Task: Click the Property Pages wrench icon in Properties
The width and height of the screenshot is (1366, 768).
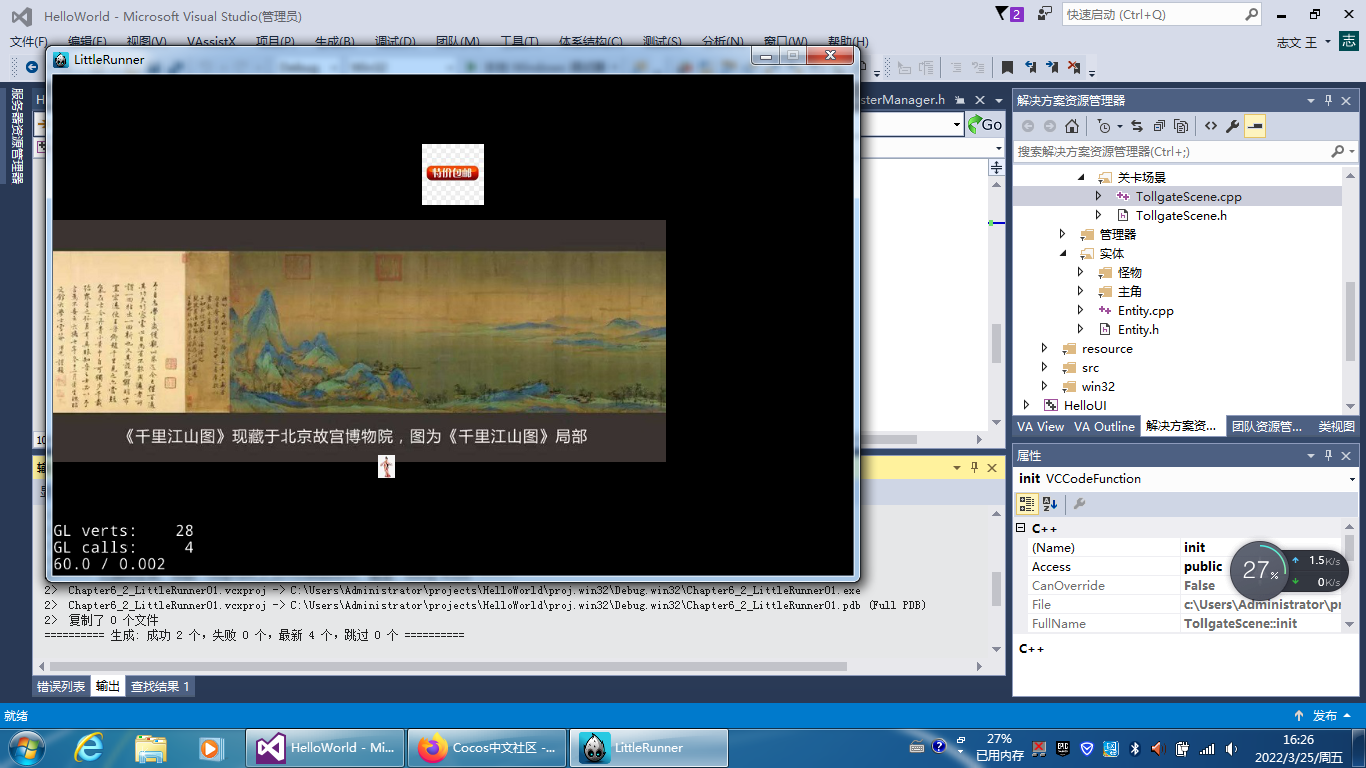Action: click(x=1079, y=504)
